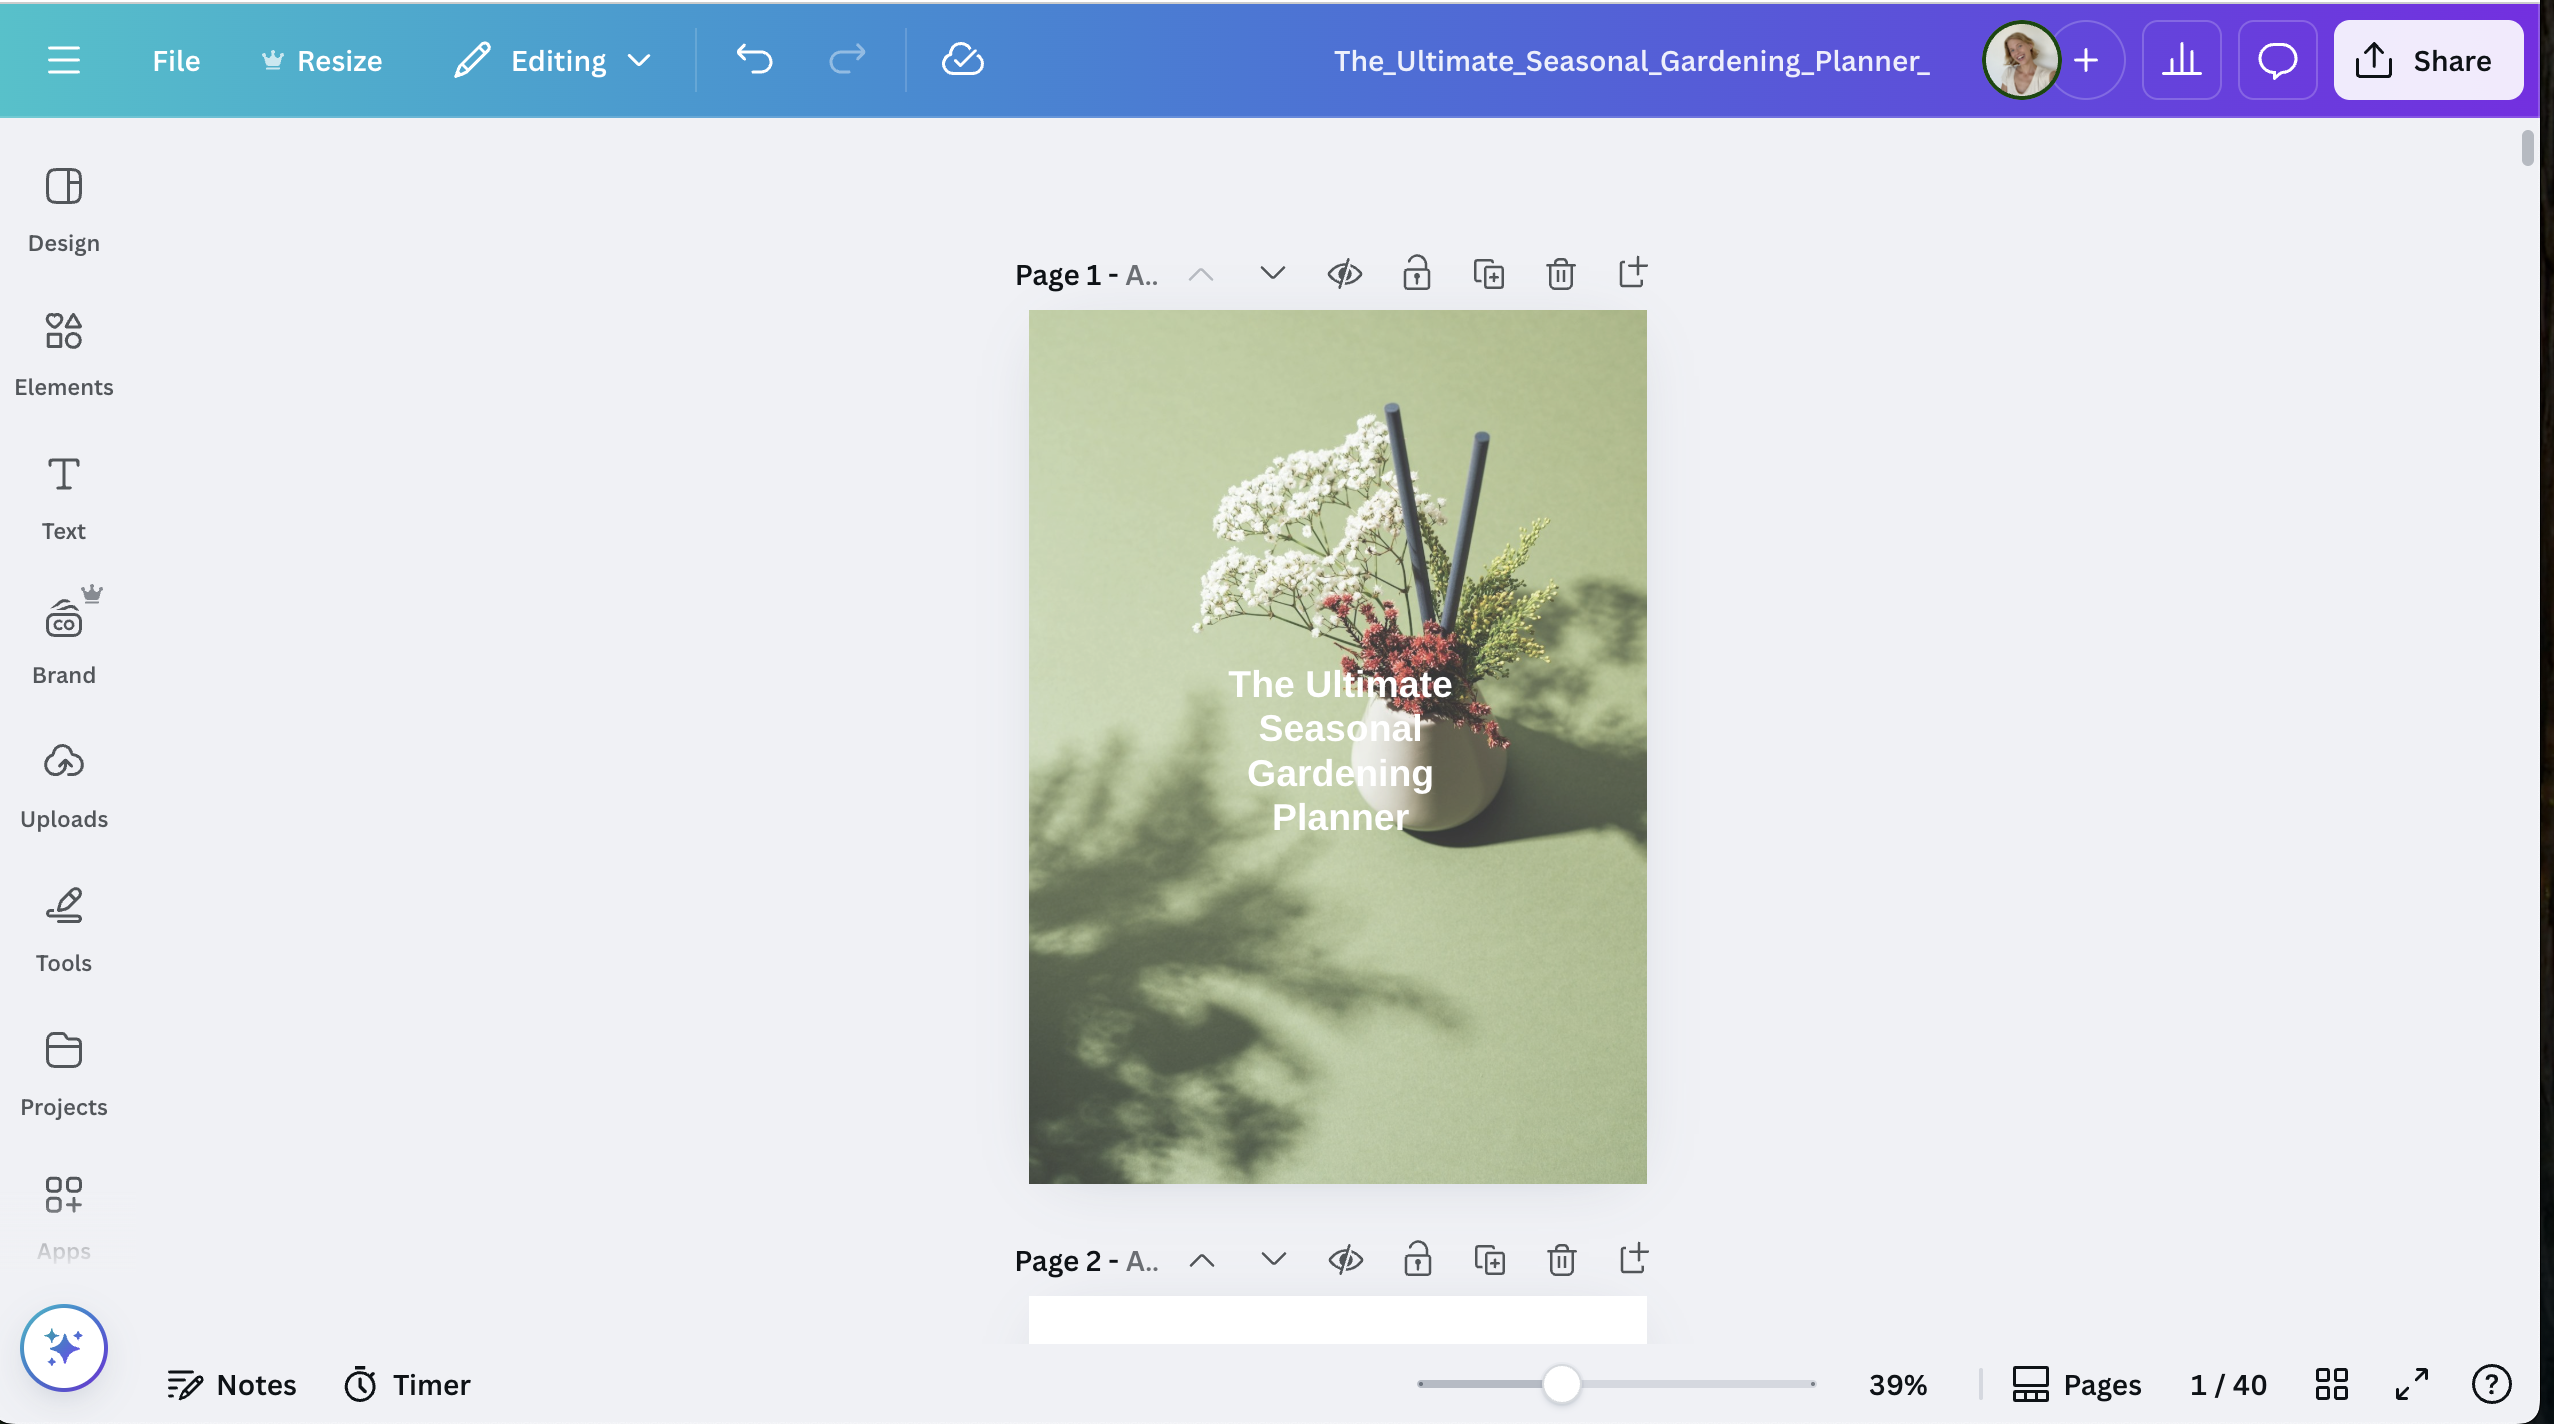
Task: Open the comments speech bubble icon
Action: tap(2277, 60)
